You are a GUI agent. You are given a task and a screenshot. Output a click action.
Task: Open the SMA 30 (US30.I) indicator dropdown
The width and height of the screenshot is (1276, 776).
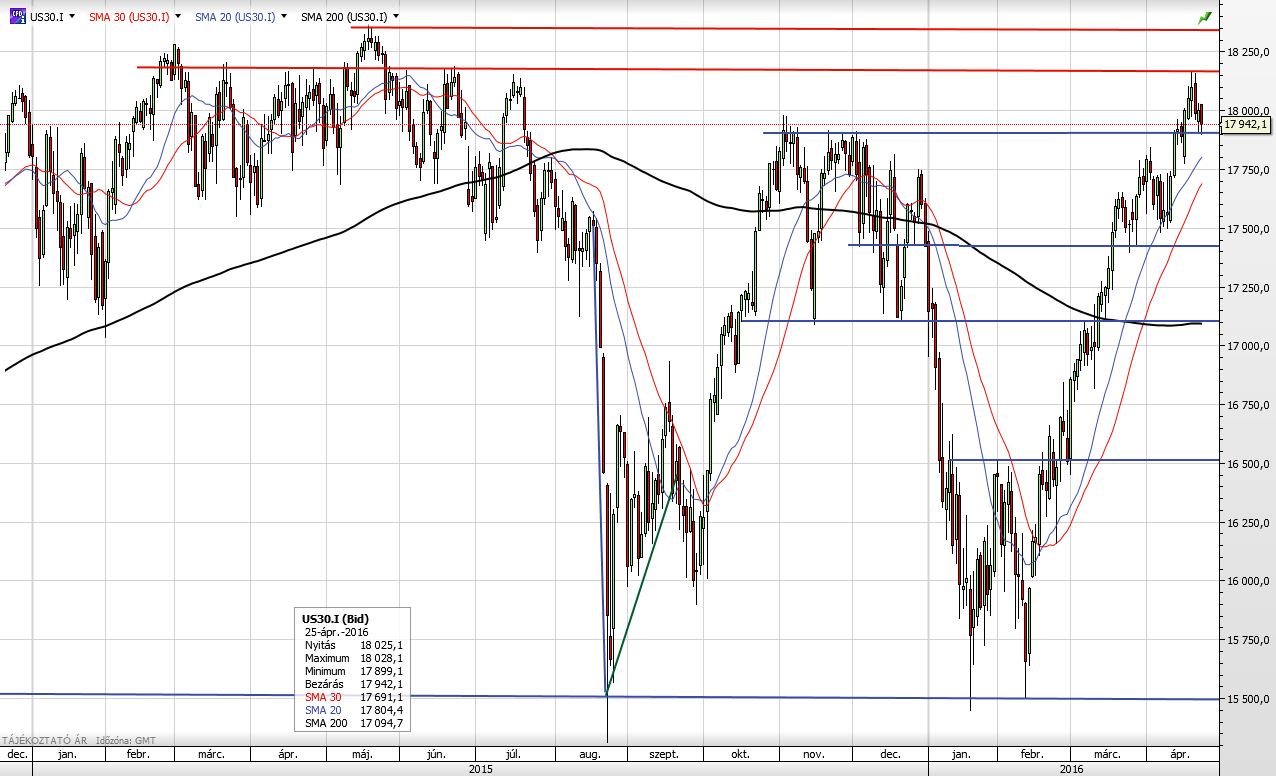pos(177,17)
